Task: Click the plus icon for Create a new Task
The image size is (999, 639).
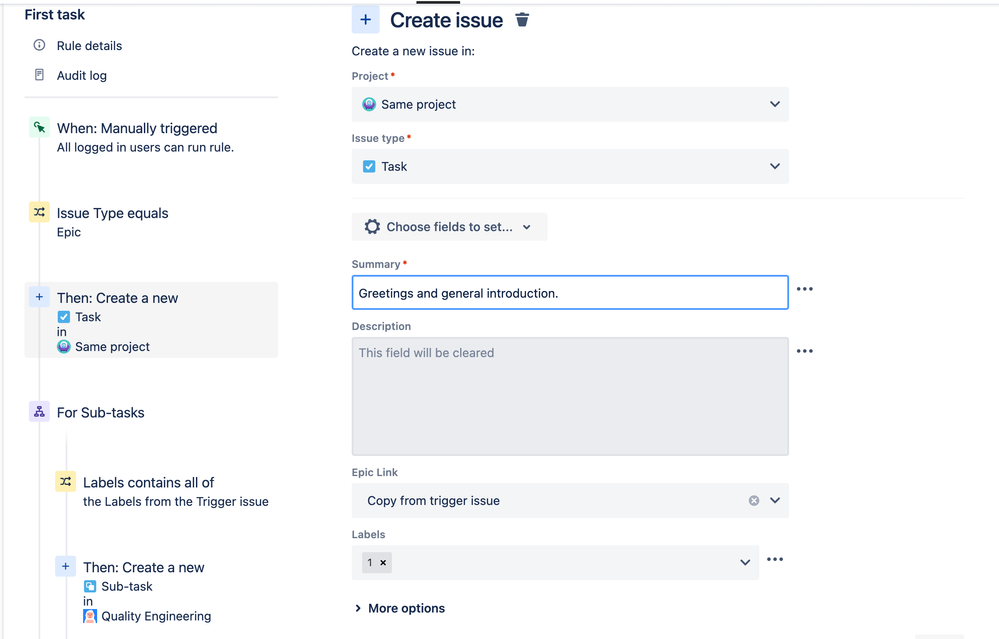Action: click(x=40, y=297)
